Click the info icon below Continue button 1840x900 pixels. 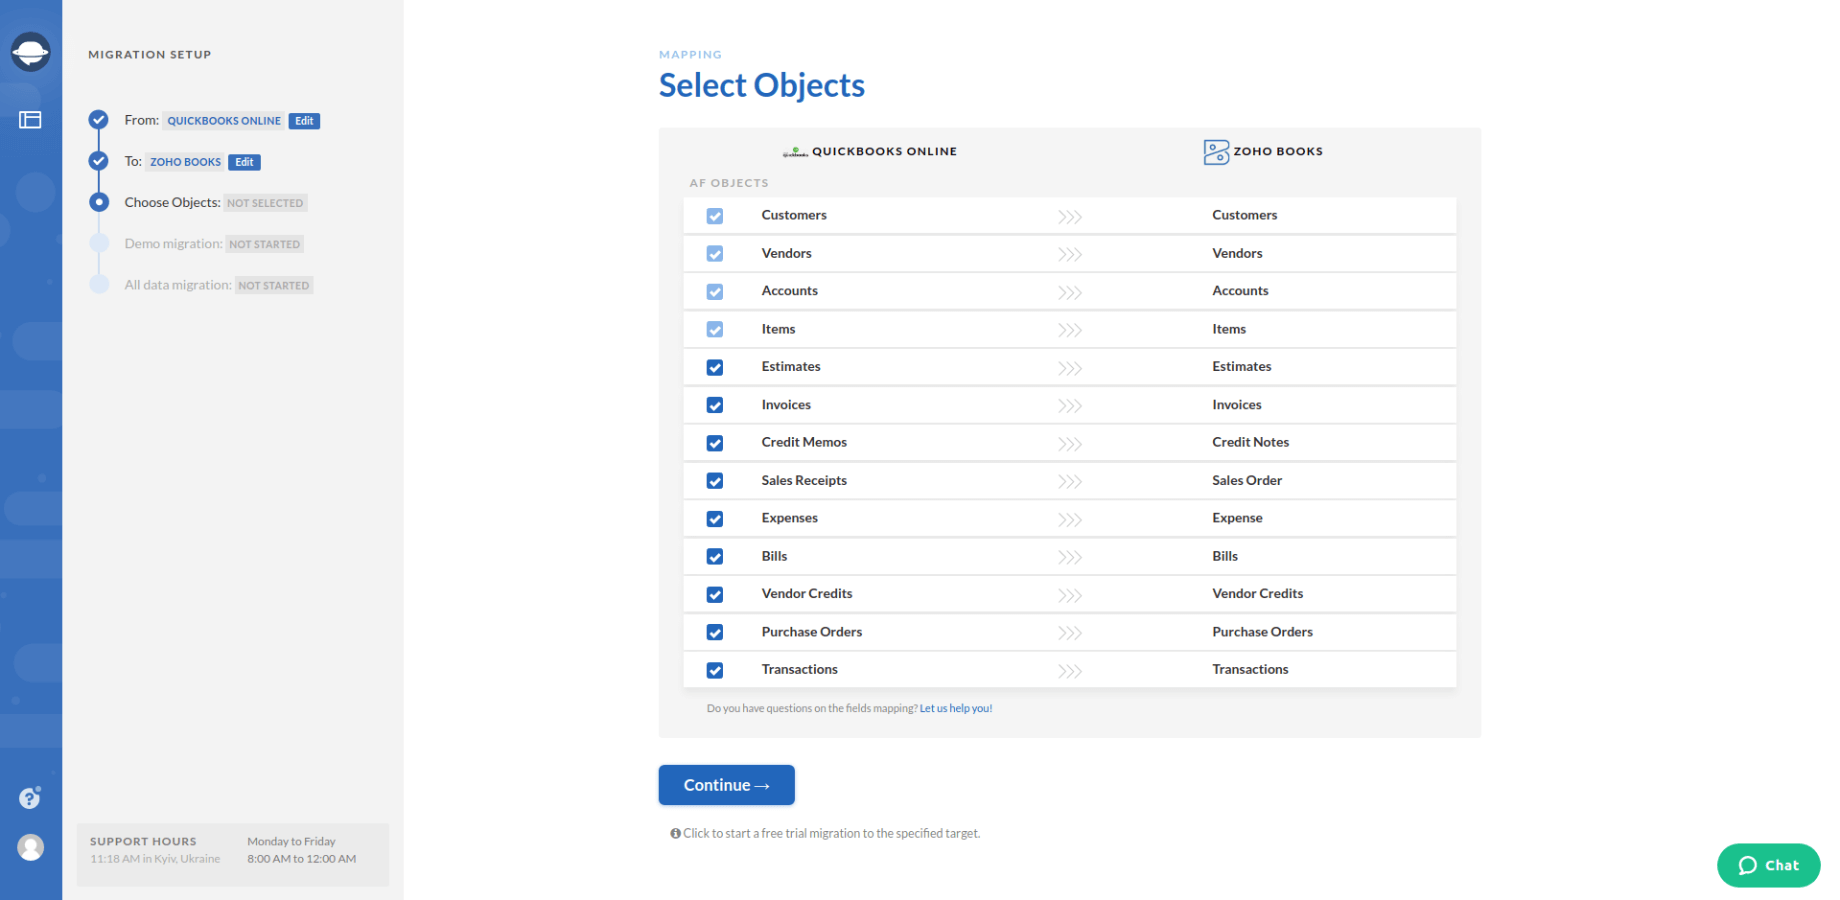pyautogui.click(x=675, y=833)
